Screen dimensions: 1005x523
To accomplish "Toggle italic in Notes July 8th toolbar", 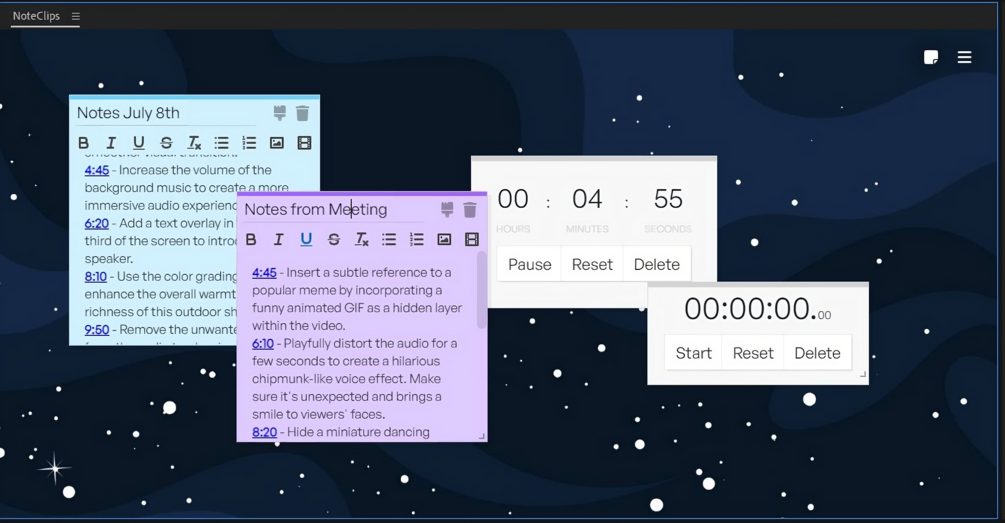I will pyautogui.click(x=111, y=143).
